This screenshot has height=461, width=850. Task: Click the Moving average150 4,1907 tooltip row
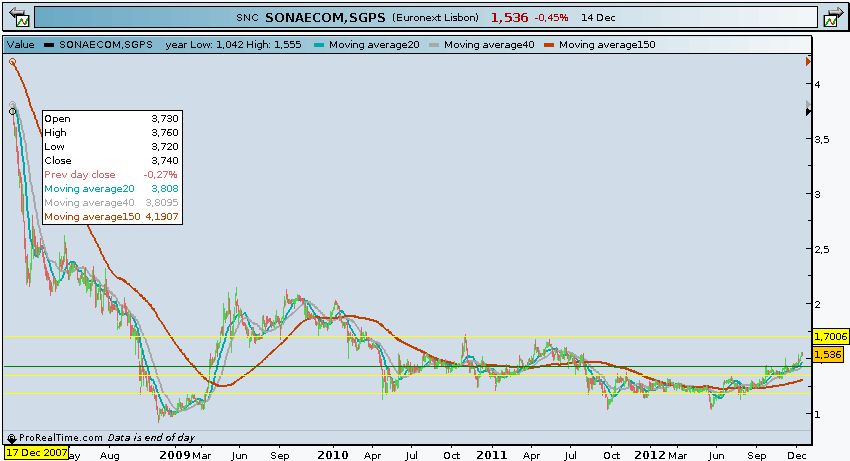(112, 217)
